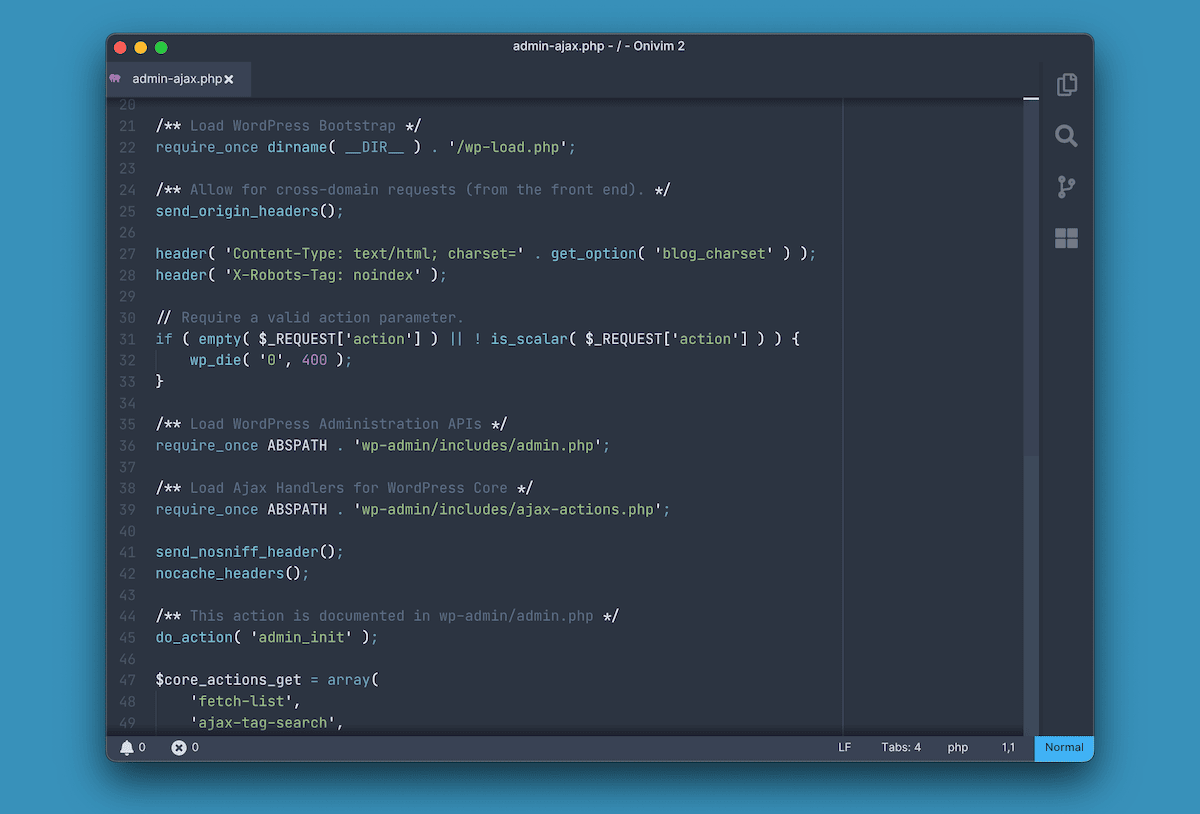Click the 1,1 cursor position indicator

tap(1008, 747)
